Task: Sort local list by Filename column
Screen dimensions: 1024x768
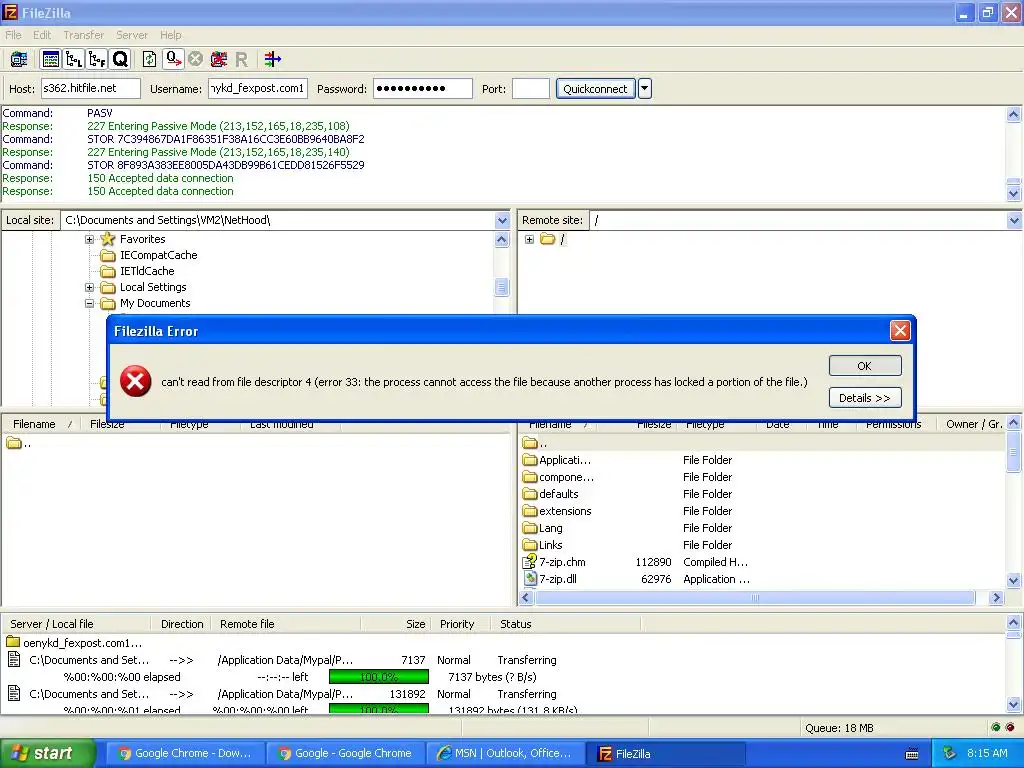Action: point(42,424)
